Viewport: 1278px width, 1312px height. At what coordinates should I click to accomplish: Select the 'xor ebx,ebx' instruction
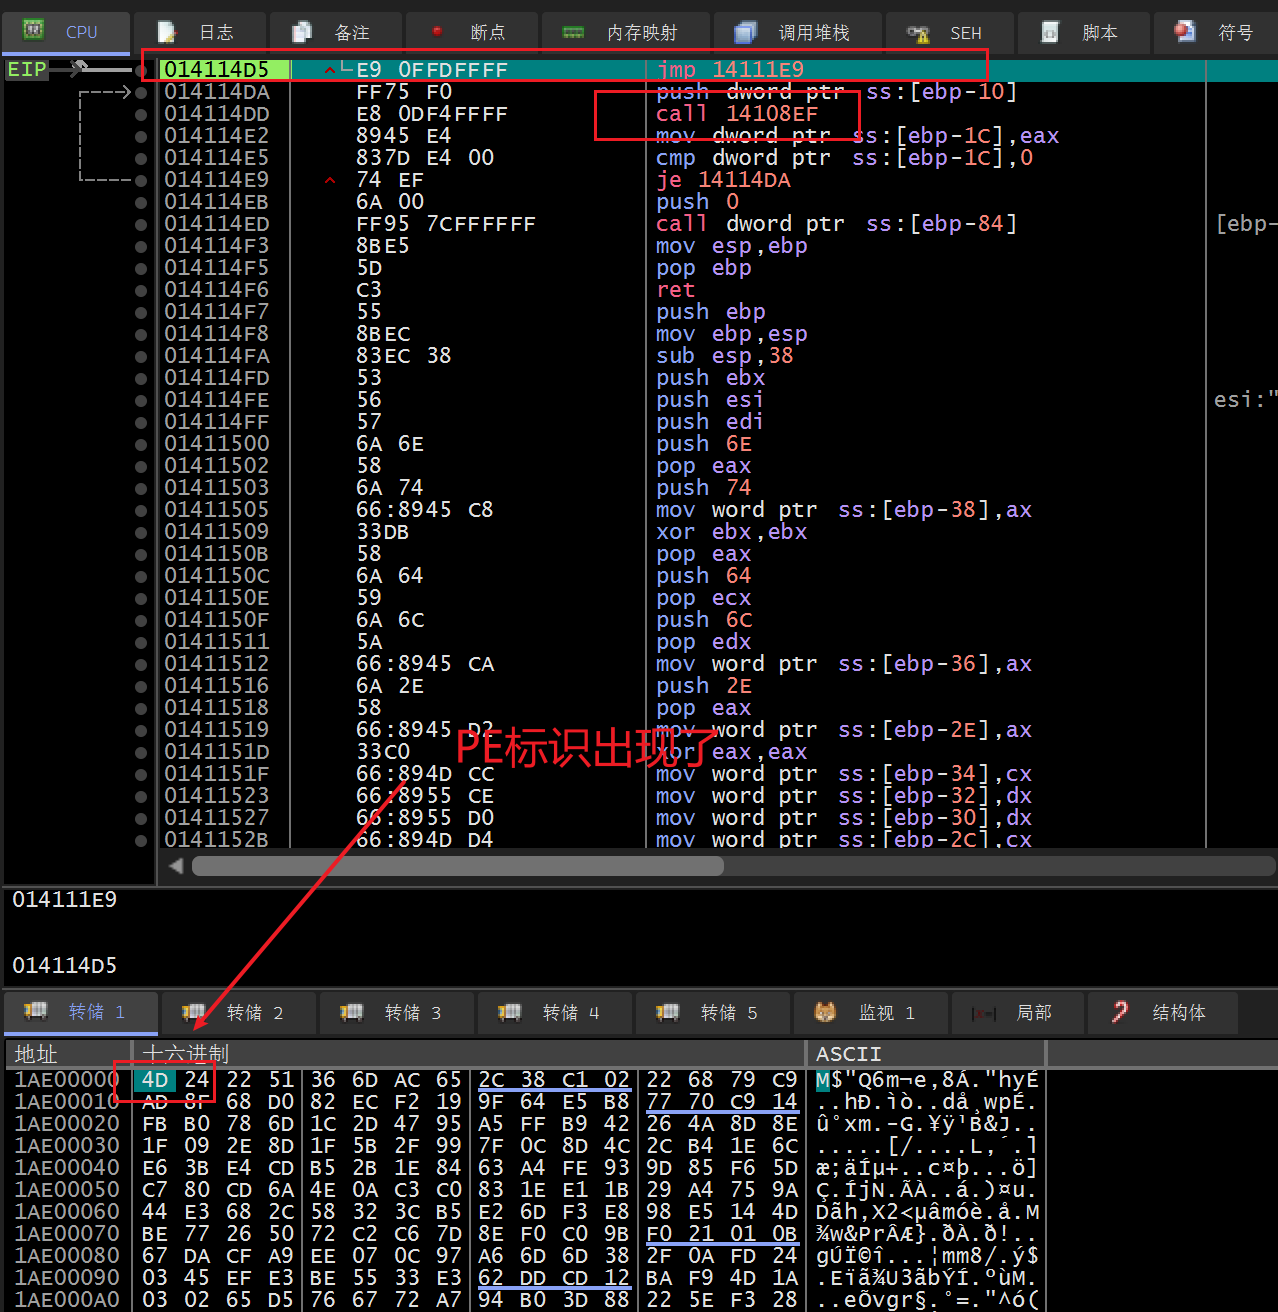coord(731,532)
